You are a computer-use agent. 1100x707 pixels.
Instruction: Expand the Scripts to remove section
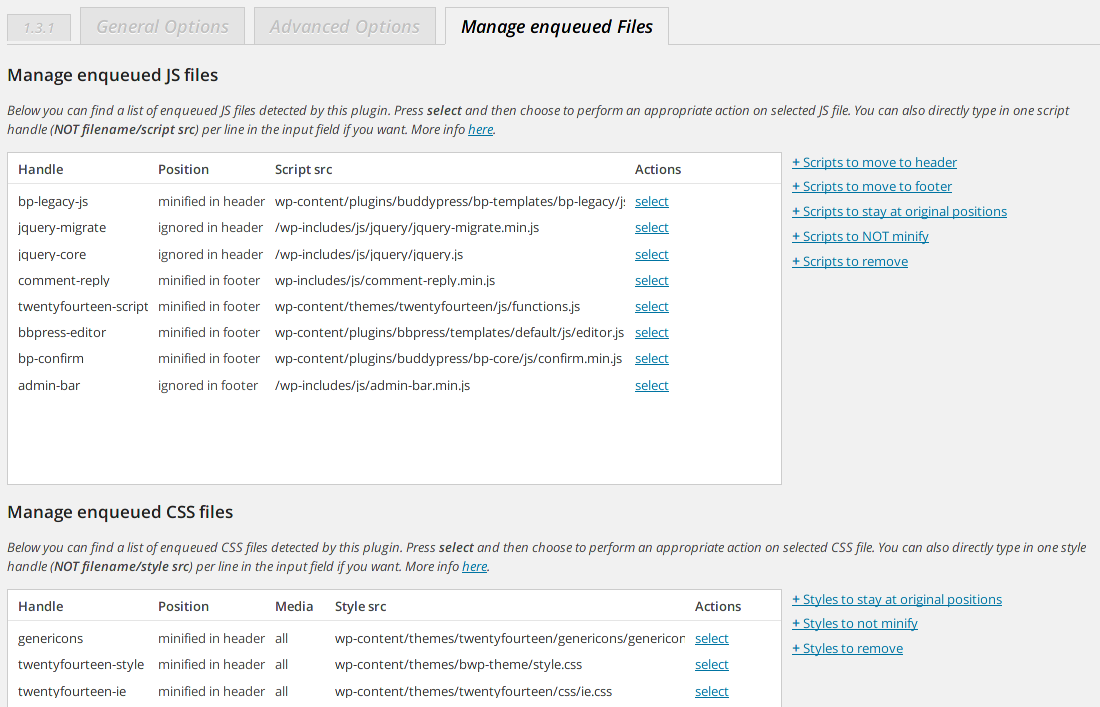[850, 261]
